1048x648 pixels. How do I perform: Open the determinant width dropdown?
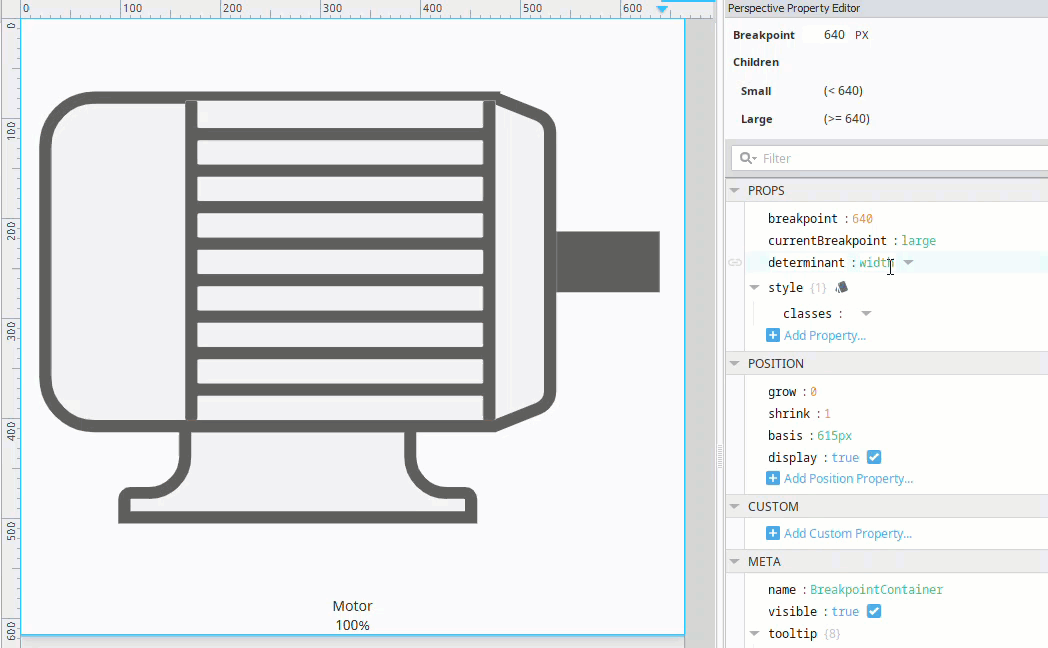pos(908,263)
